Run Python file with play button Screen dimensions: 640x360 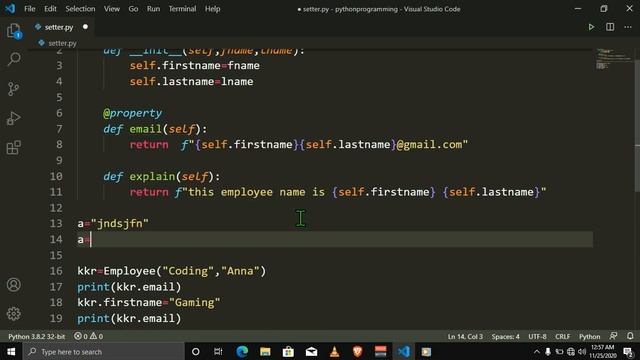(591, 27)
